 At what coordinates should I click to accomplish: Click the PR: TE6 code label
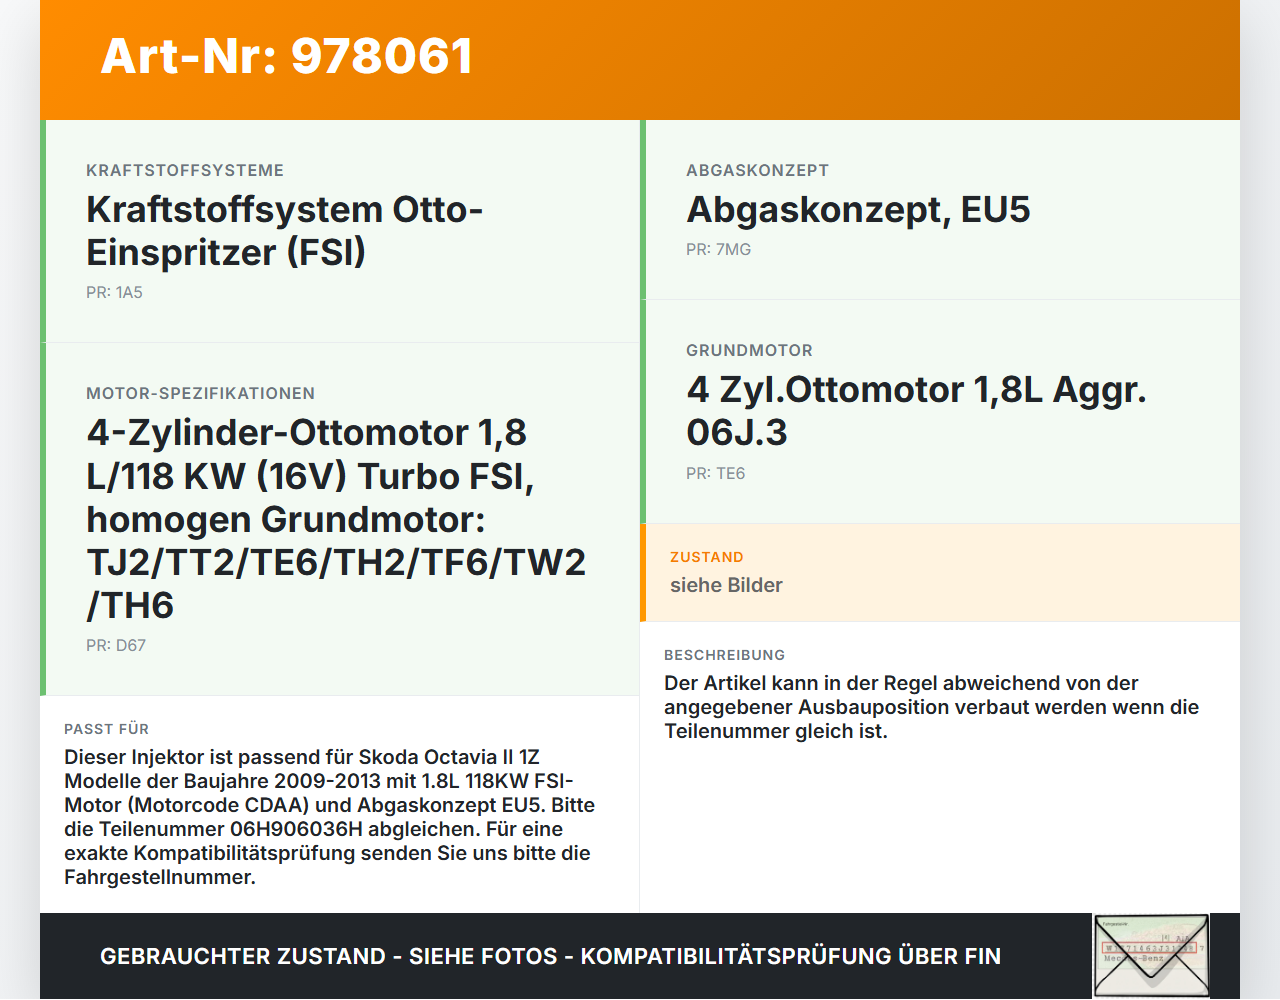tap(713, 473)
